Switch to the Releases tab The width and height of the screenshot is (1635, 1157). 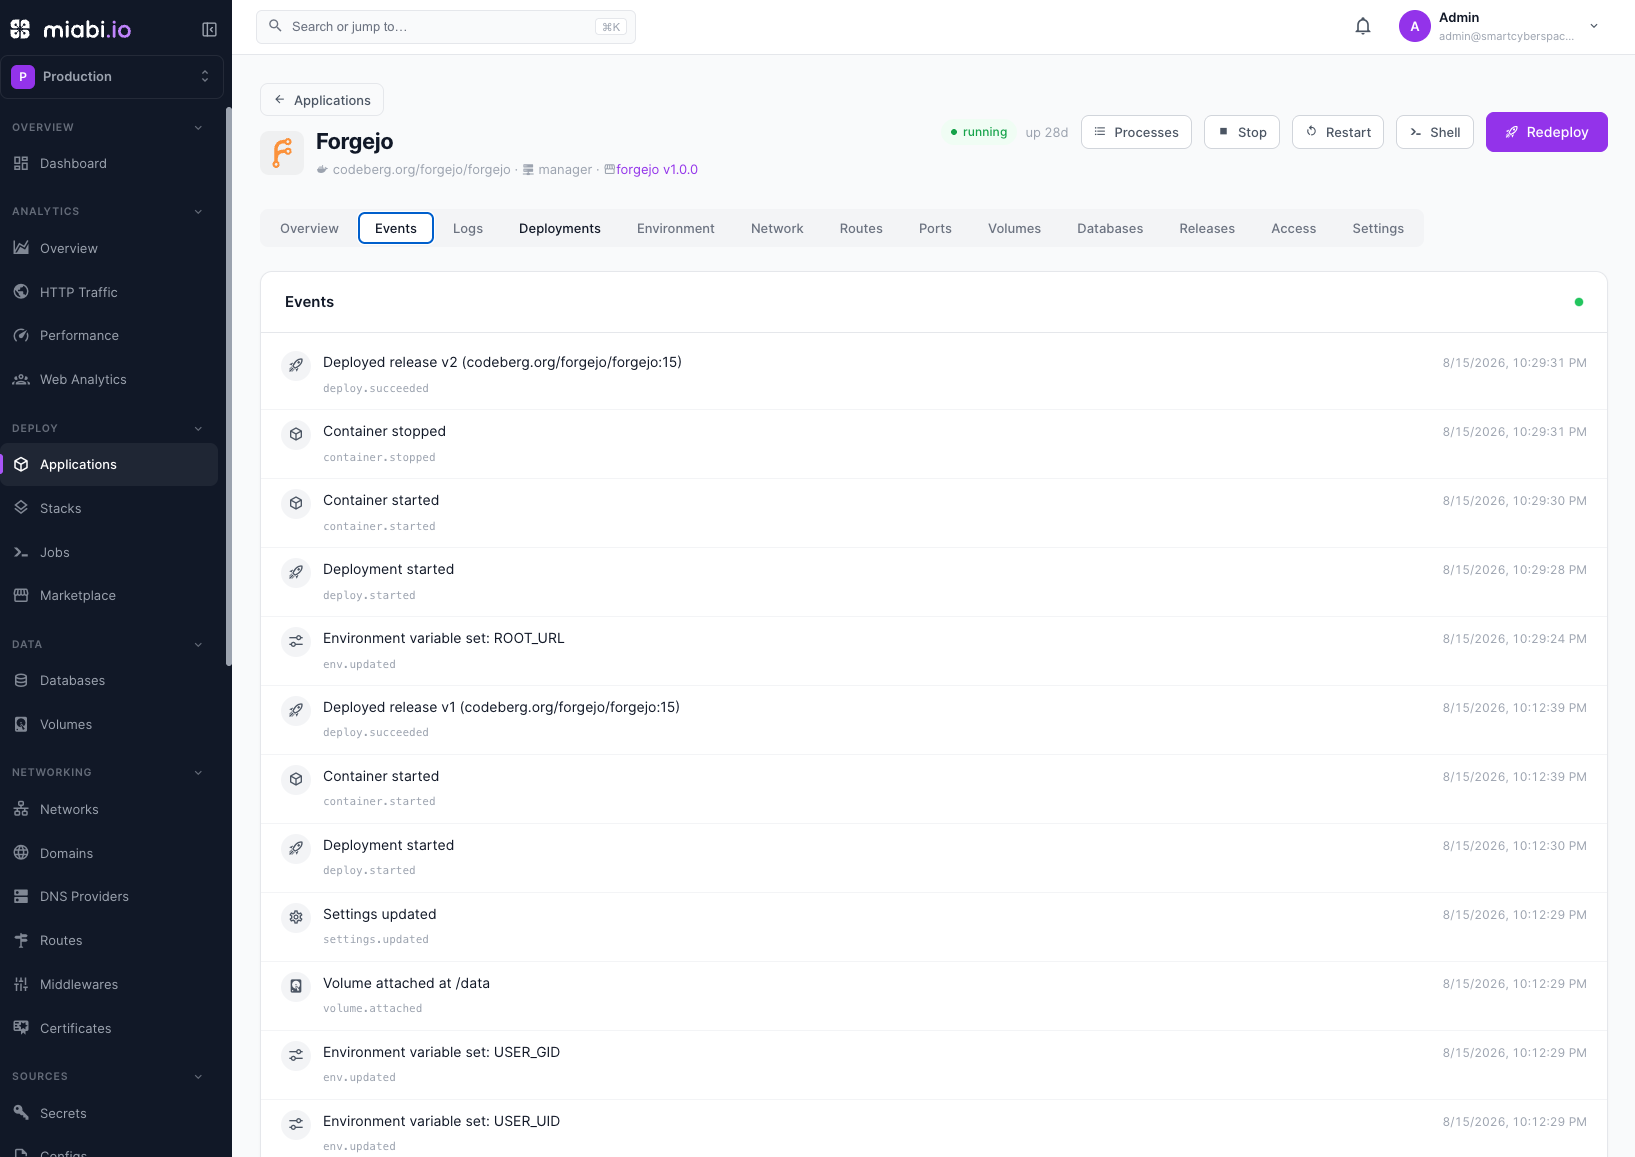click(1207, 228)
